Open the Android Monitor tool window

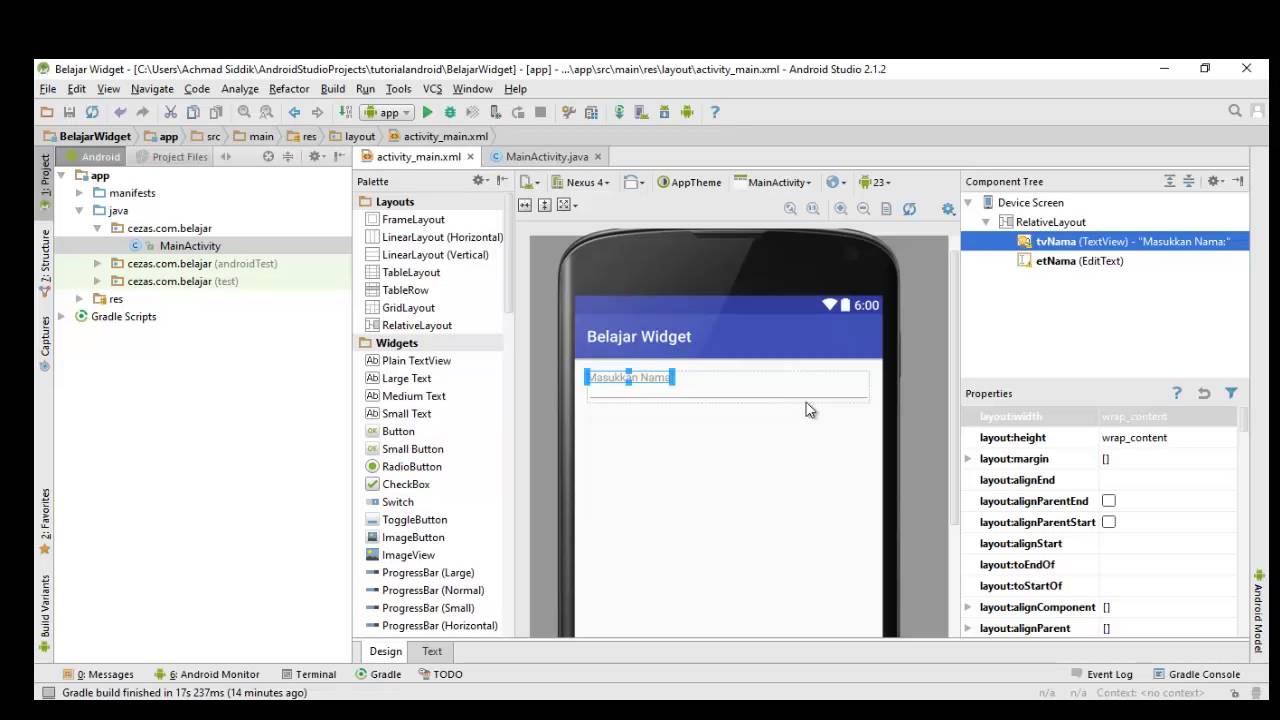click(207, 674)
